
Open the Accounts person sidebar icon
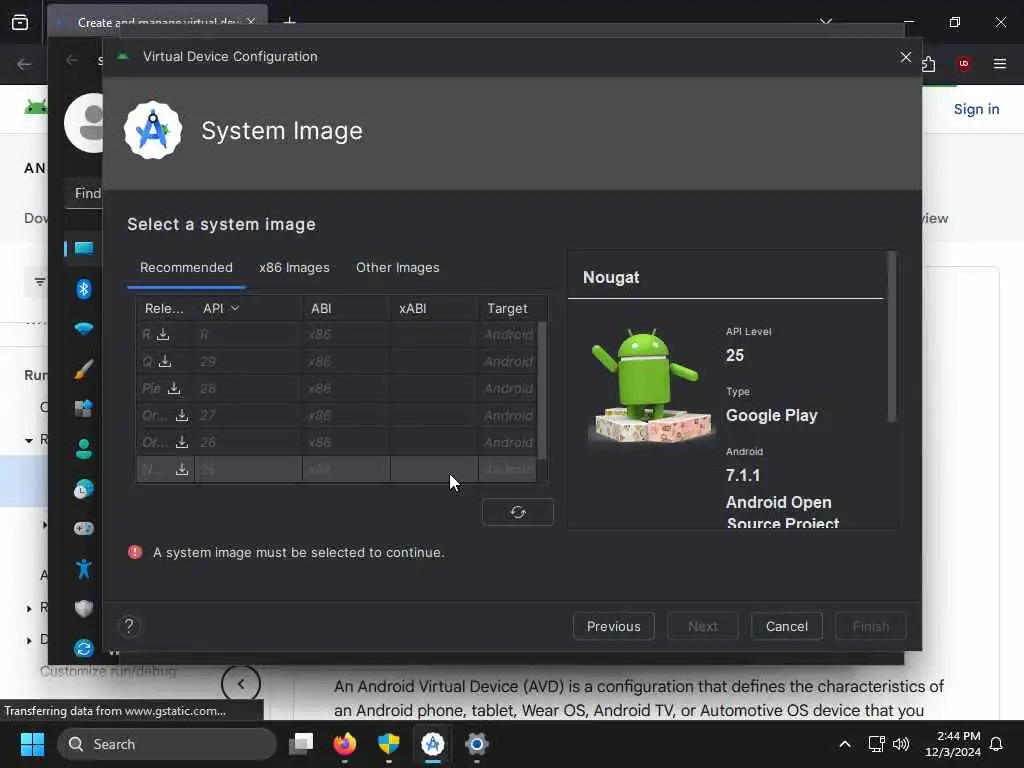[x=84, y=449]
